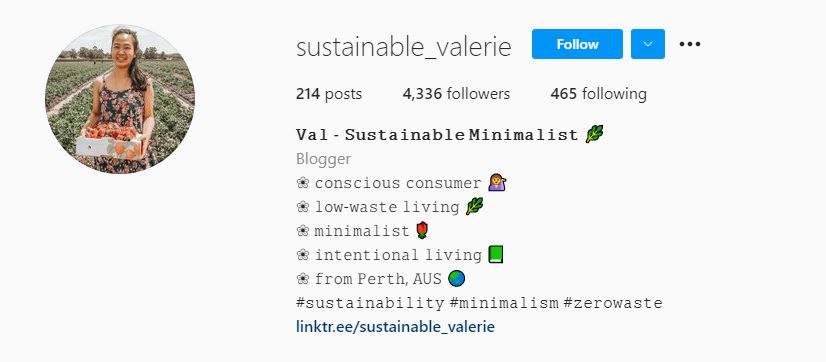Viewport: 826px width, 362px height.
Task: Select the sustainable_valerie username heading
Action: [404, 46]
